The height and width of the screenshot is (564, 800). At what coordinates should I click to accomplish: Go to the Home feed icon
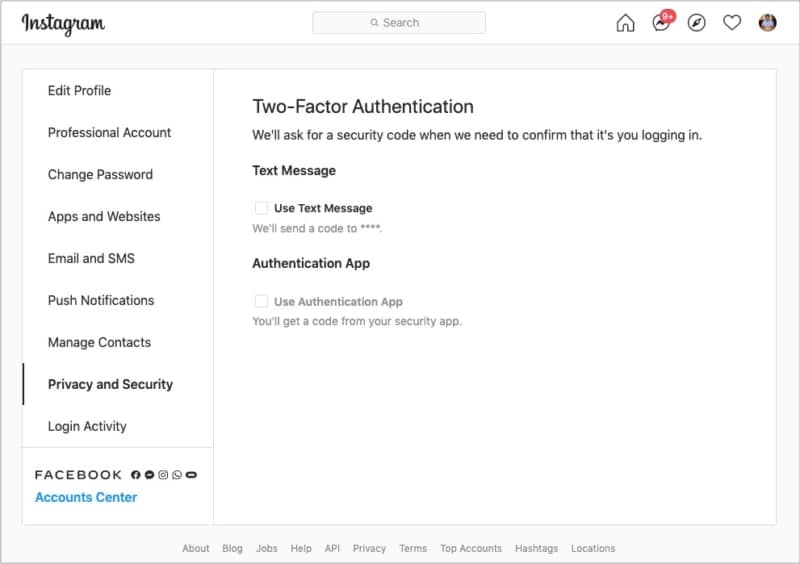[x=625, y=23]
